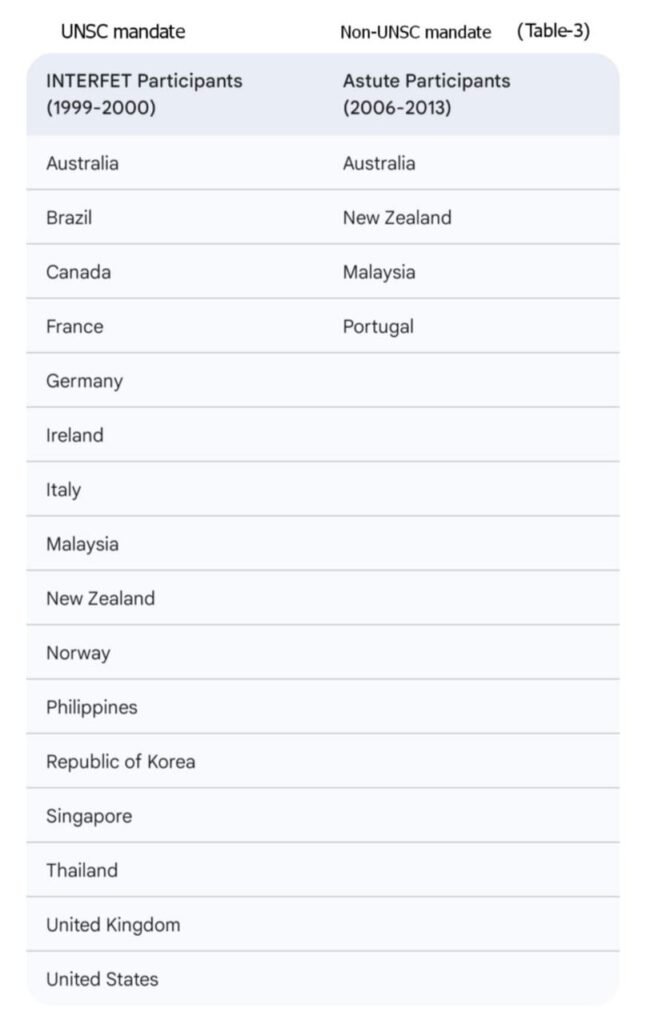Click the INTERFET Participants column header
The height and width of the screenshot is (1024, 646).
tap(144, 94)
